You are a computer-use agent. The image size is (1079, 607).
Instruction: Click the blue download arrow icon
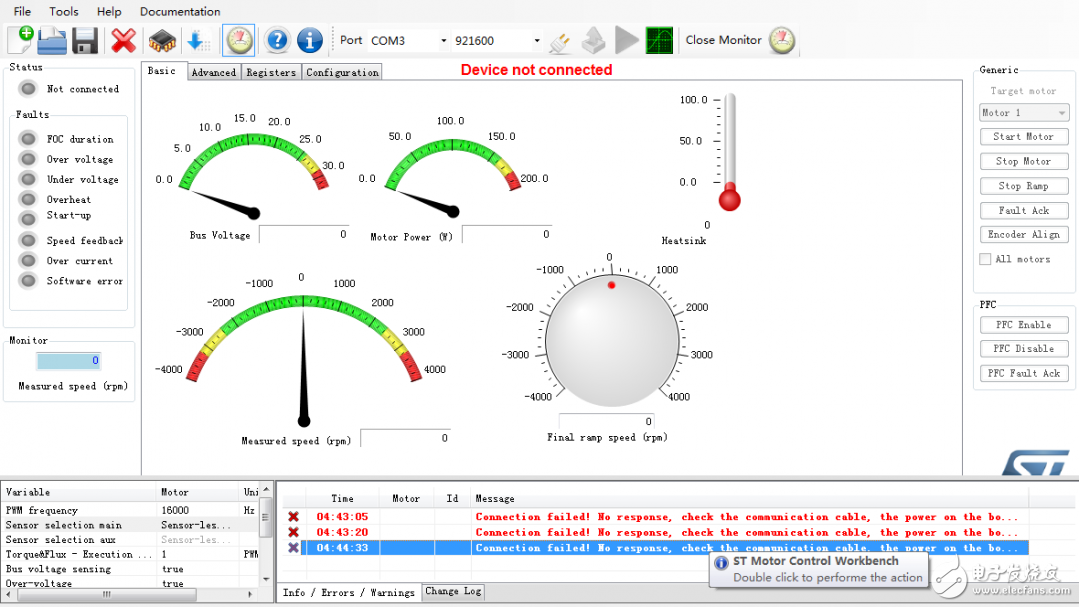click(x=198, y=41)
